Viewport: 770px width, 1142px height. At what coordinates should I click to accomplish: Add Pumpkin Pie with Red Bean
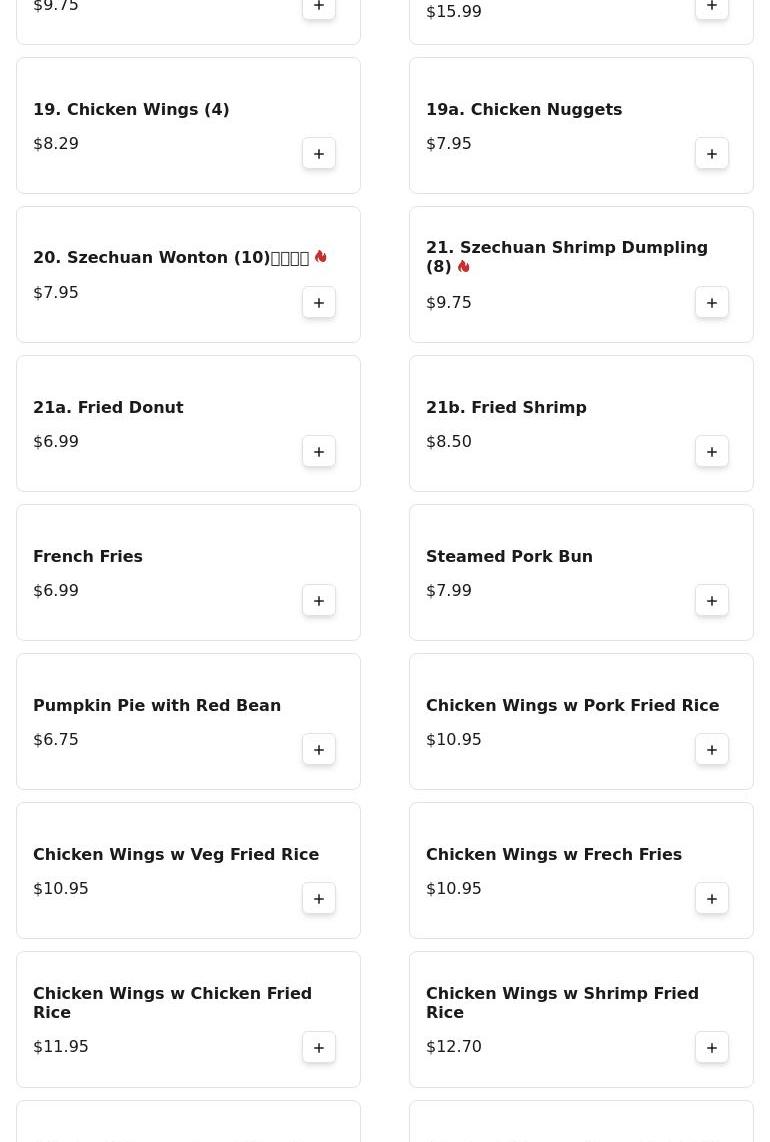tap(319, 750)
